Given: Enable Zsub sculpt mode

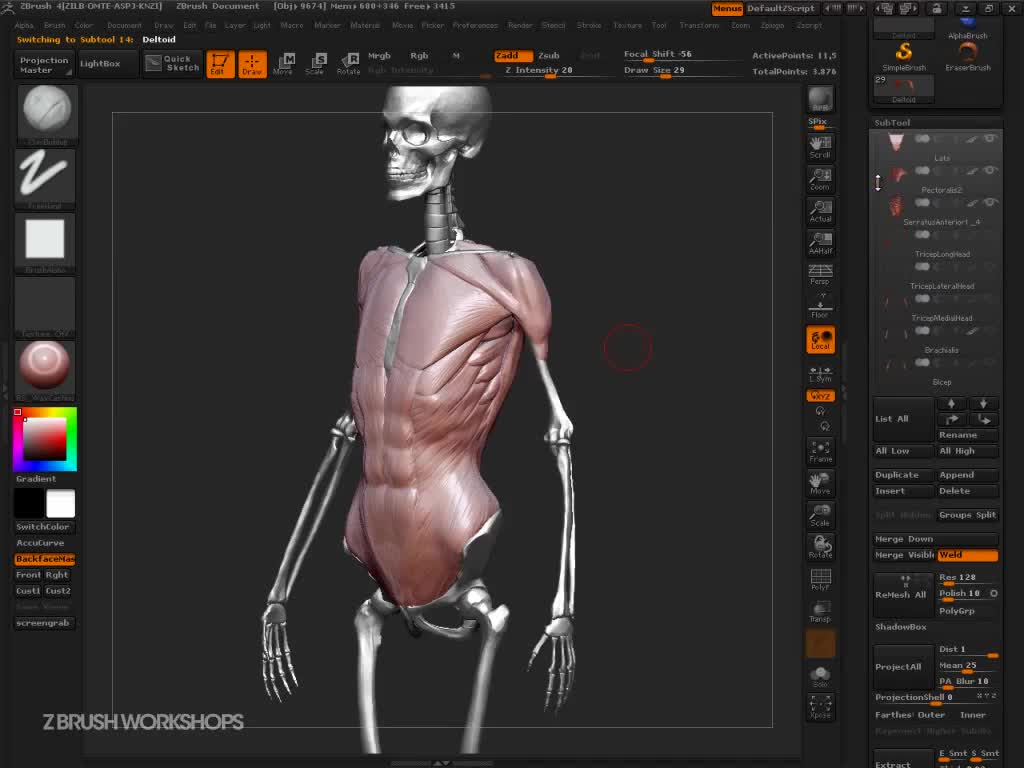Looking at the screenshot, I should click(549, 56).
